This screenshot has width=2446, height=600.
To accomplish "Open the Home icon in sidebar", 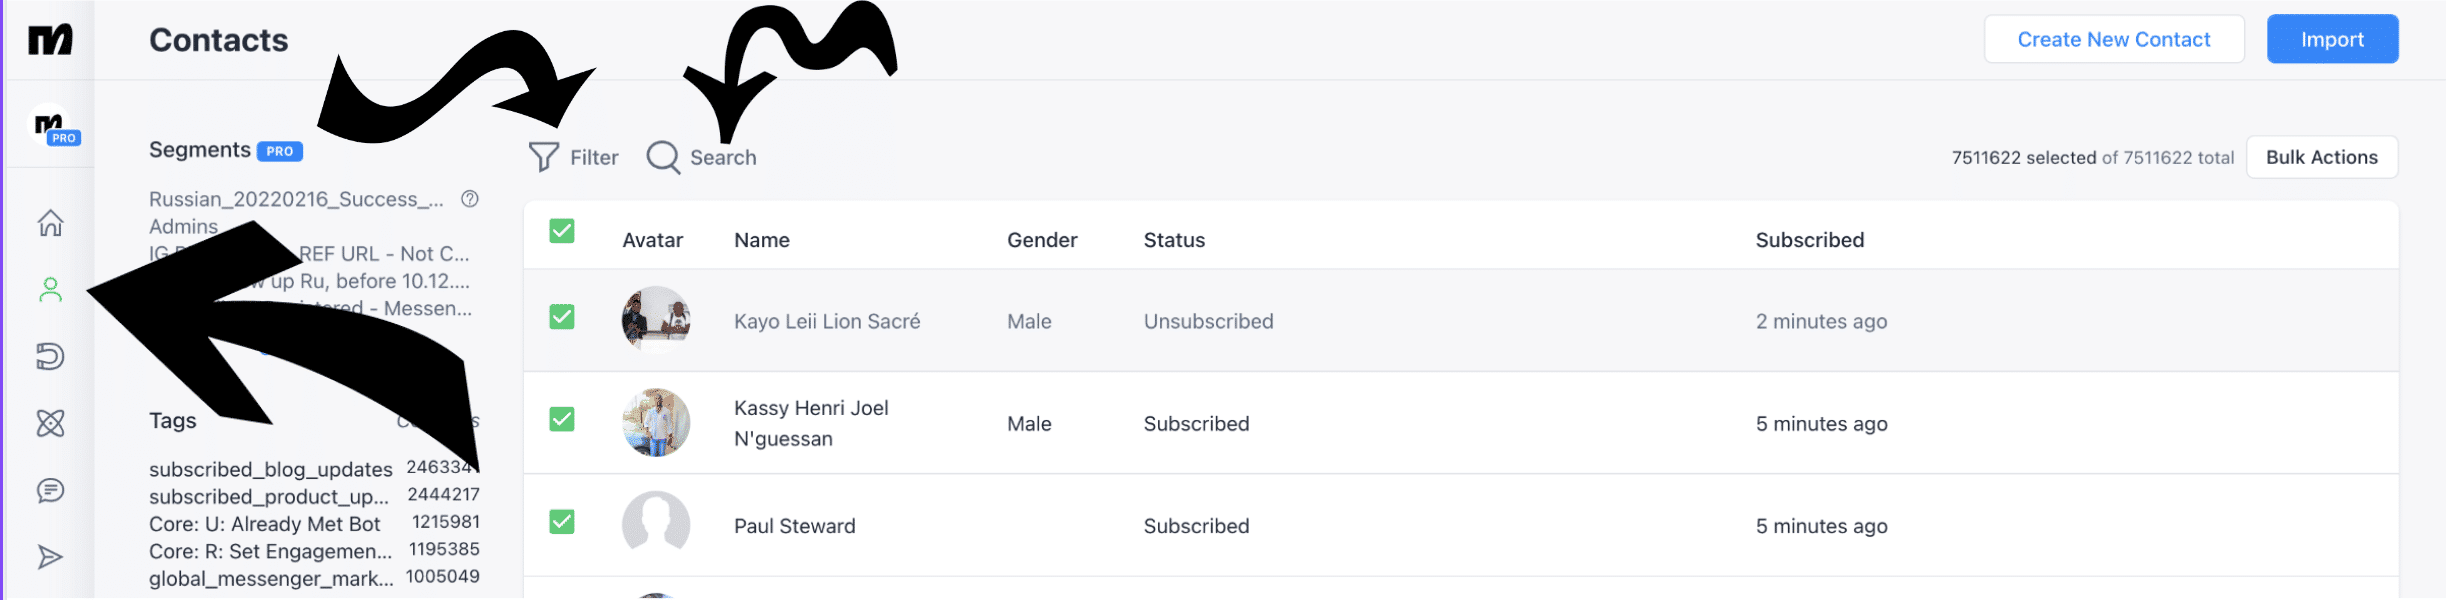I will click(50, 223).
